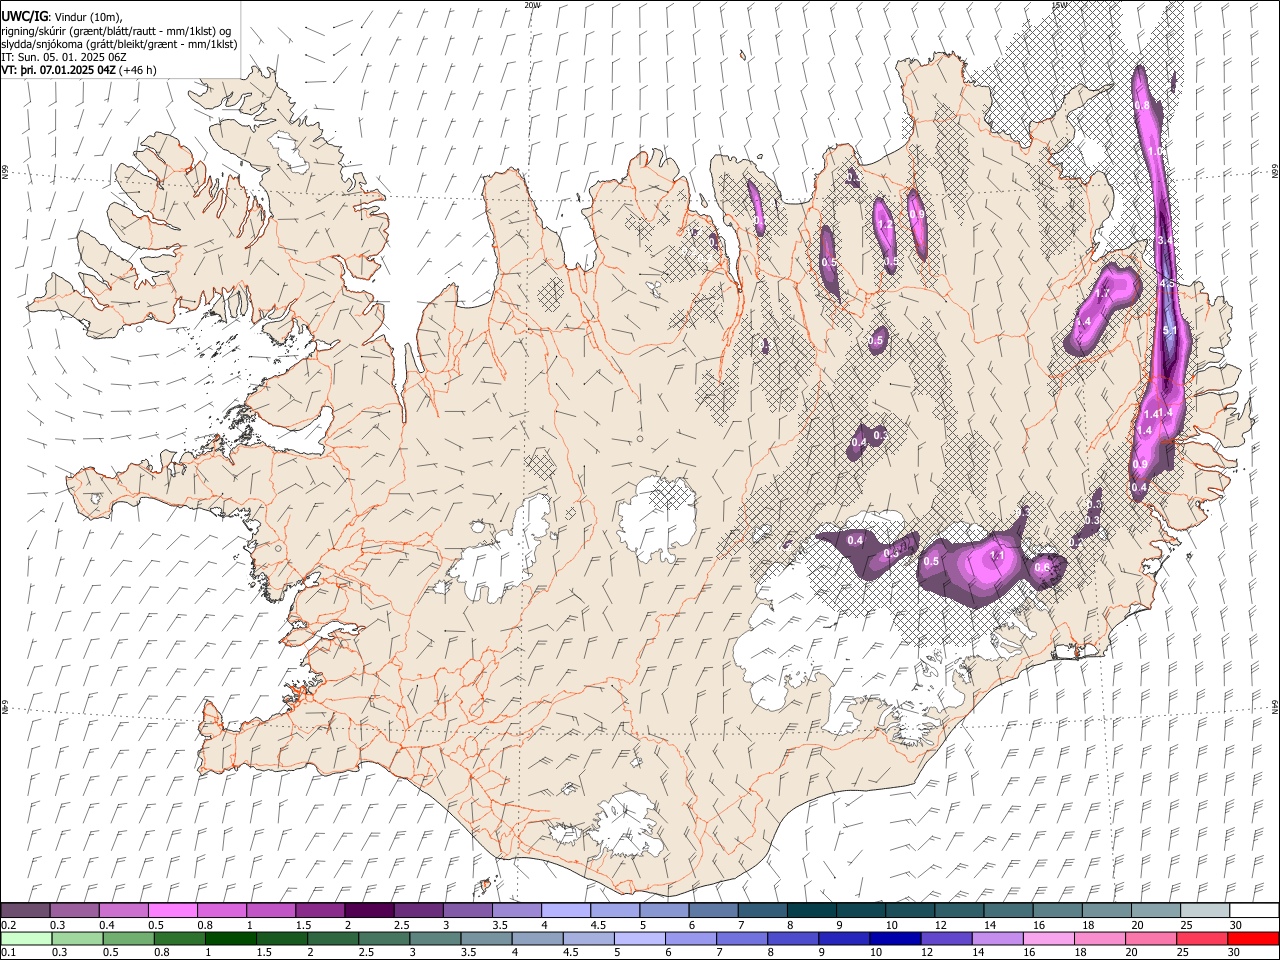
Task: Select the "slydda/snjókoma" description line
Action: pyautogui.click(x=120, y=44)
